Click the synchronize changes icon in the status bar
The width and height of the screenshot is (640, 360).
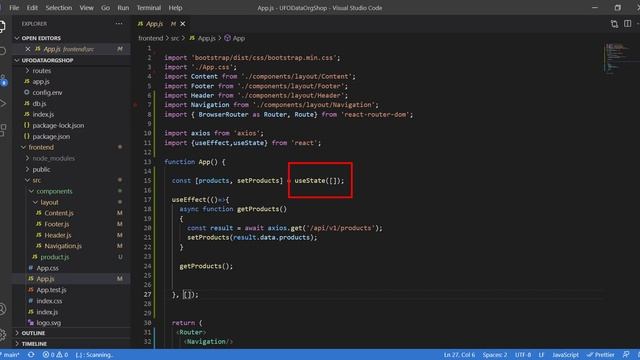coord(31,355)
